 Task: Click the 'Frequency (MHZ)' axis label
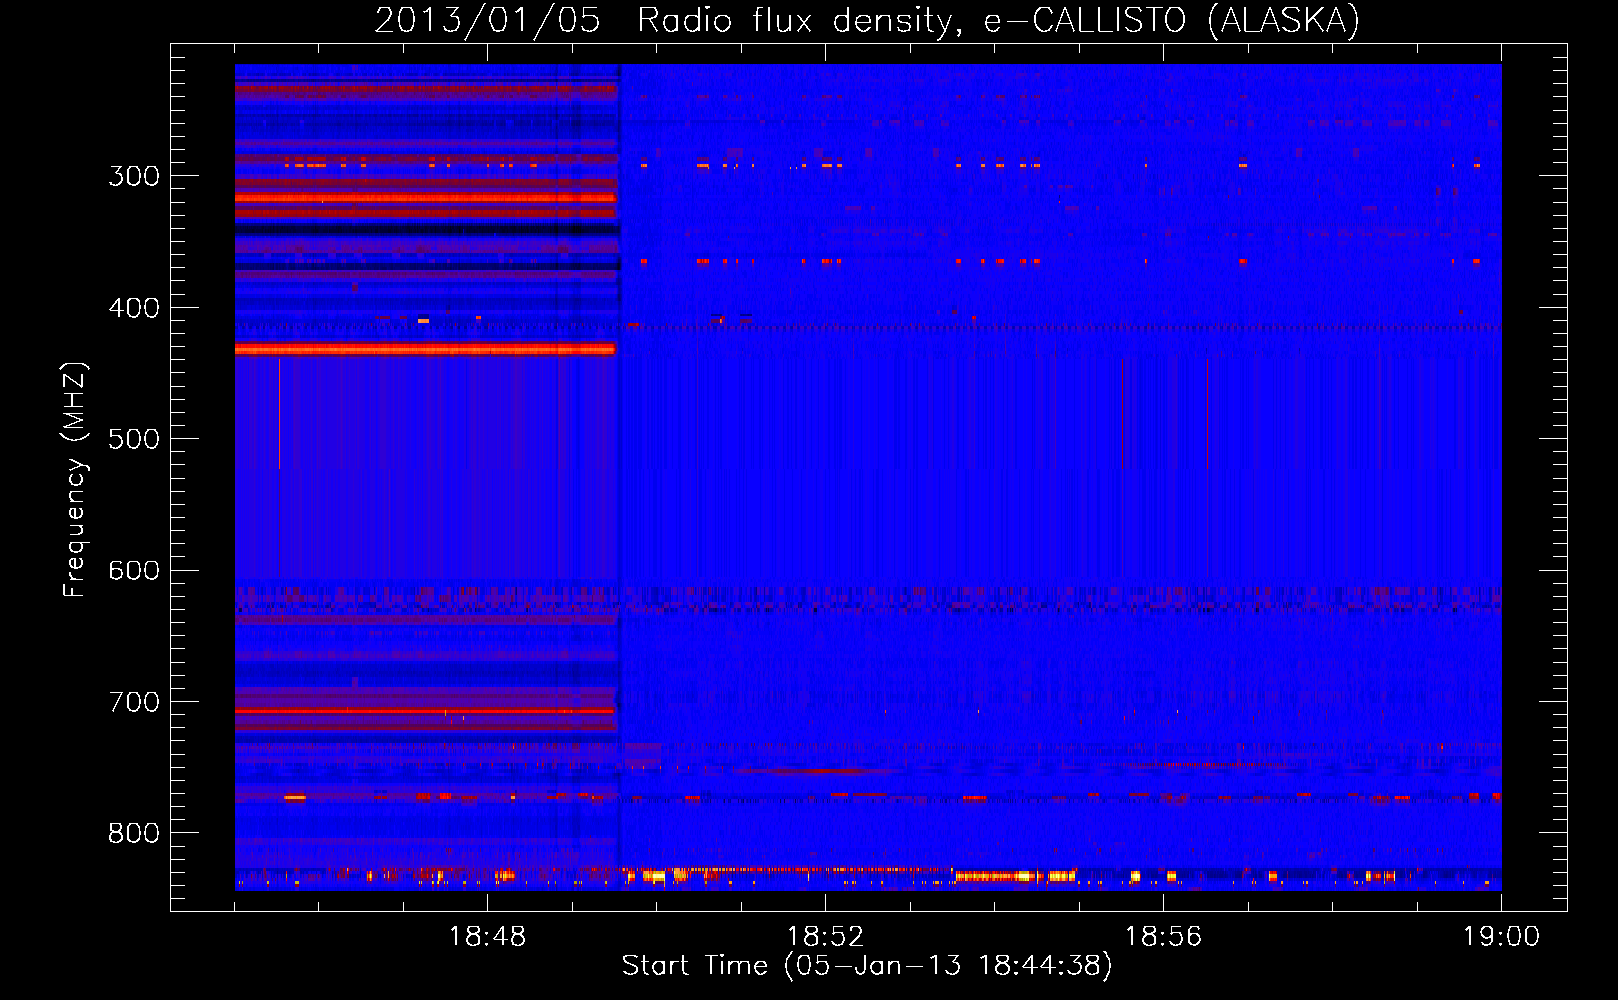coord(75,479)
